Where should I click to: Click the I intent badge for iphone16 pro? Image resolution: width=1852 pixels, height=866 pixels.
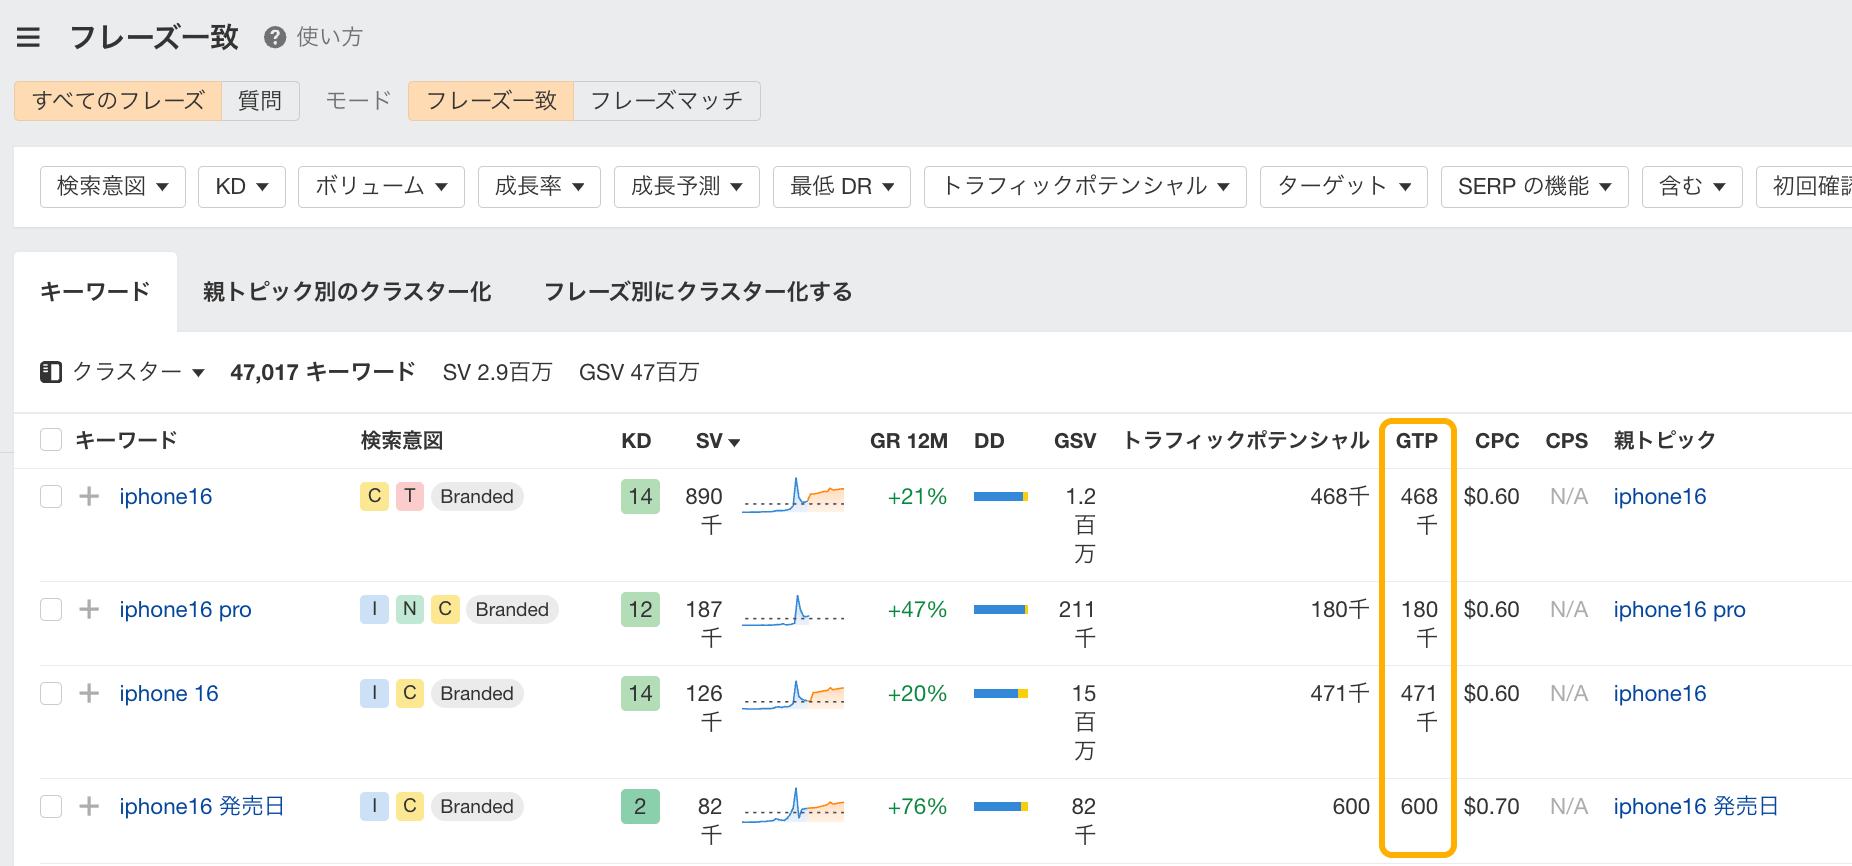[374, 610]
